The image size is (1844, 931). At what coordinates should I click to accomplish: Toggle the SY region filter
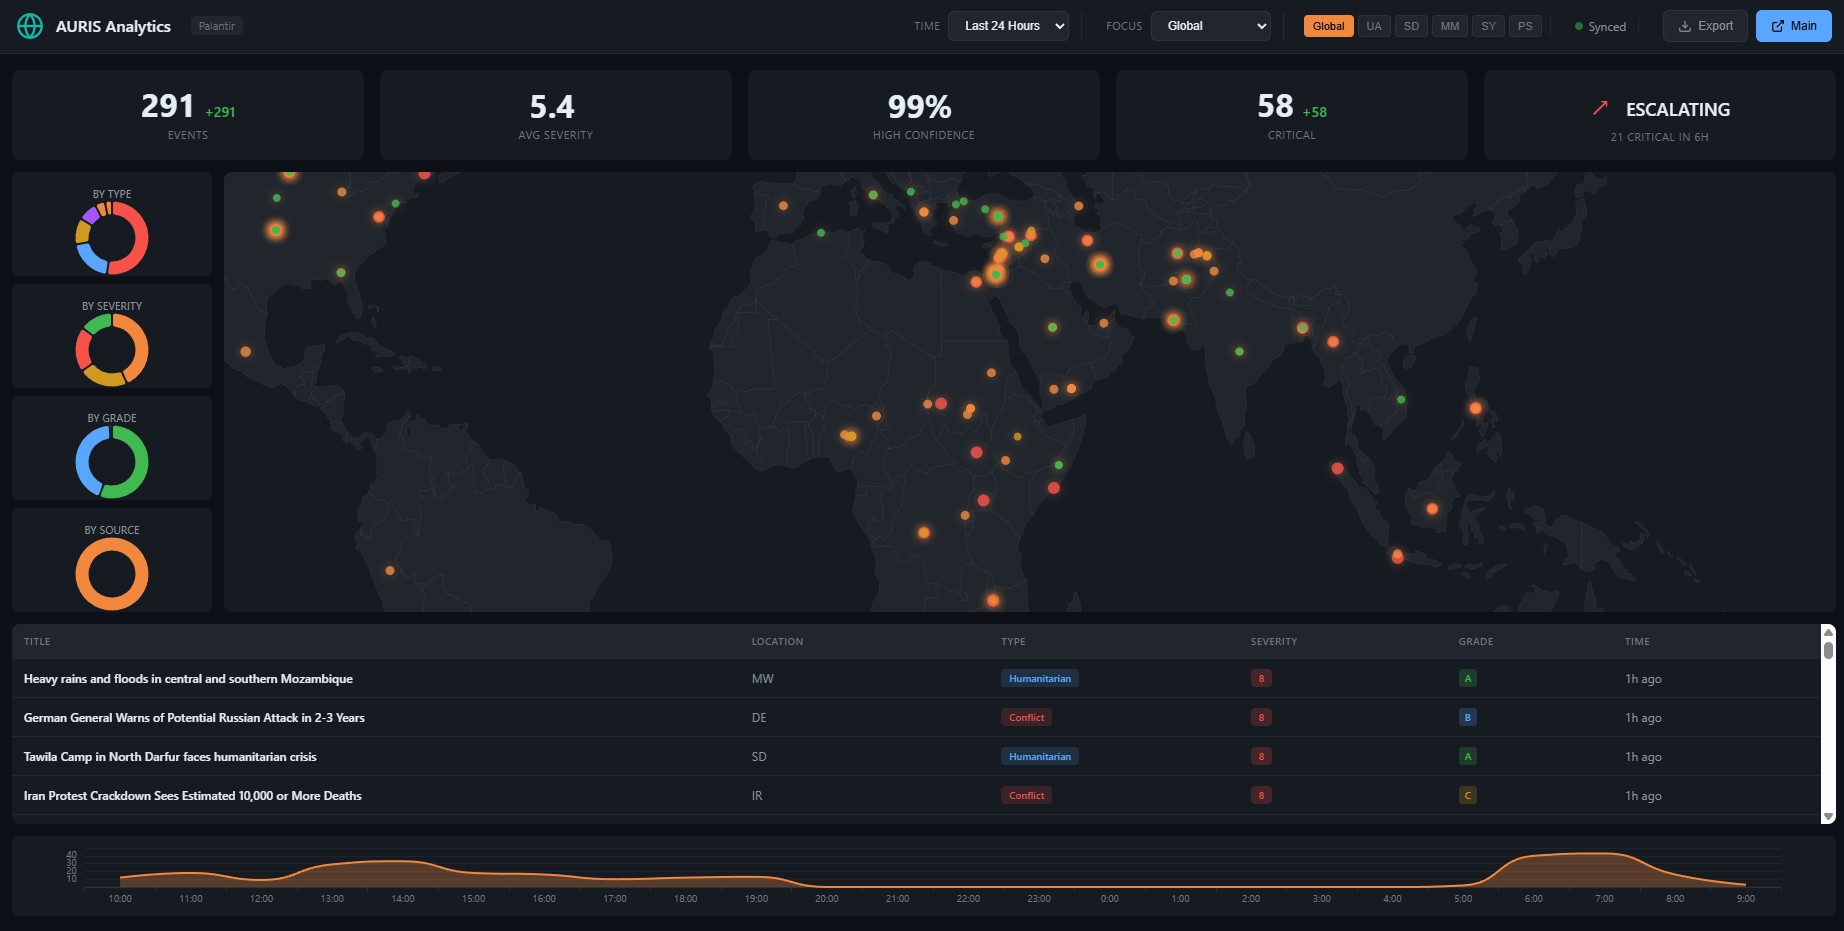pos(1488,26)
